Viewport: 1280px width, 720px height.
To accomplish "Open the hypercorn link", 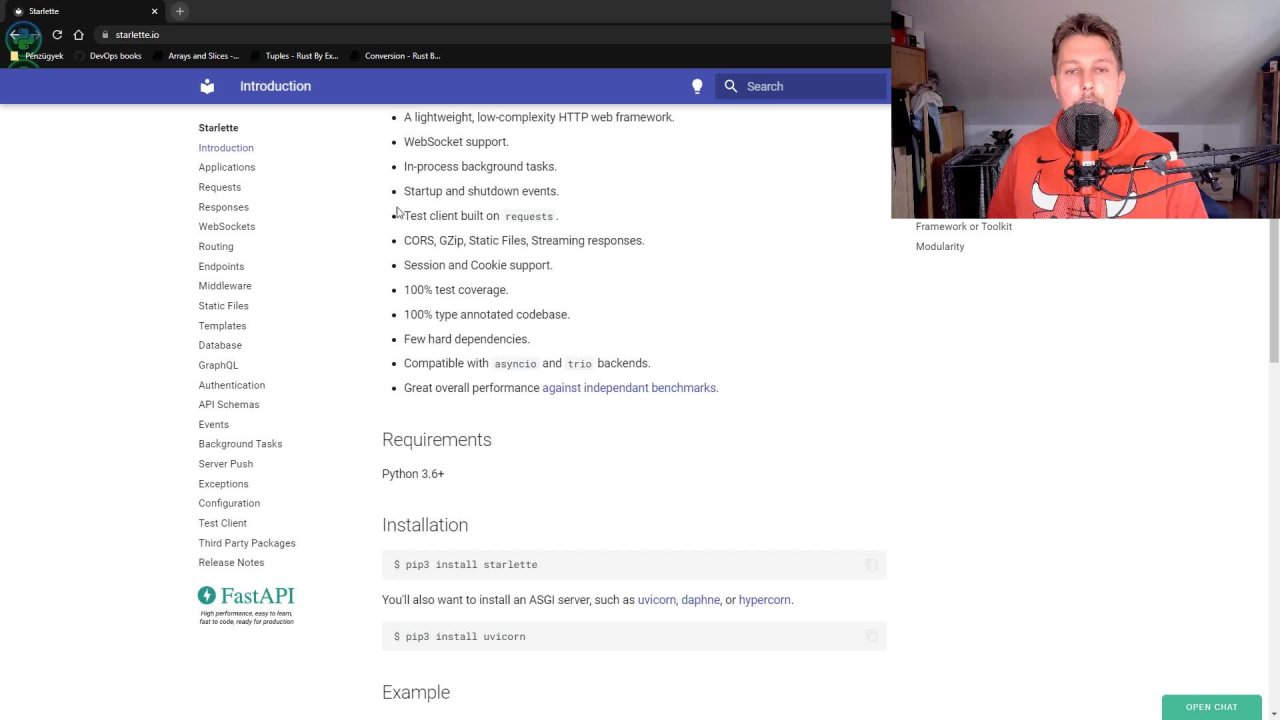I will 764,600.
